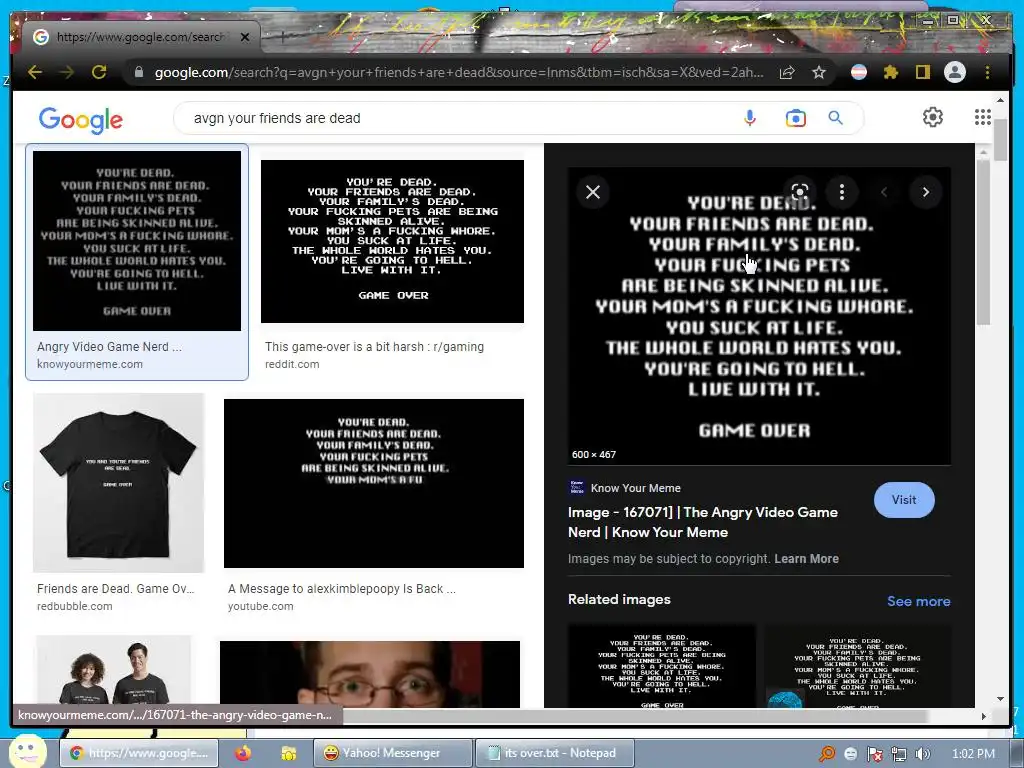Viewport: 1024px width, 768px height.
Task: Click the 'This game-over is a bit harsh : r/gaming' caption
Action: click(374, 347)
